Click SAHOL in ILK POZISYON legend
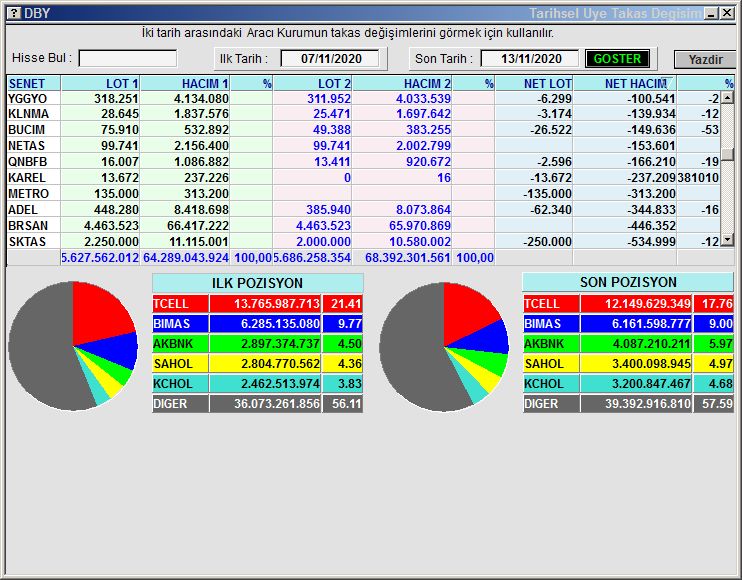This screenshot has width=742, height=580. (x=180, y=364)
